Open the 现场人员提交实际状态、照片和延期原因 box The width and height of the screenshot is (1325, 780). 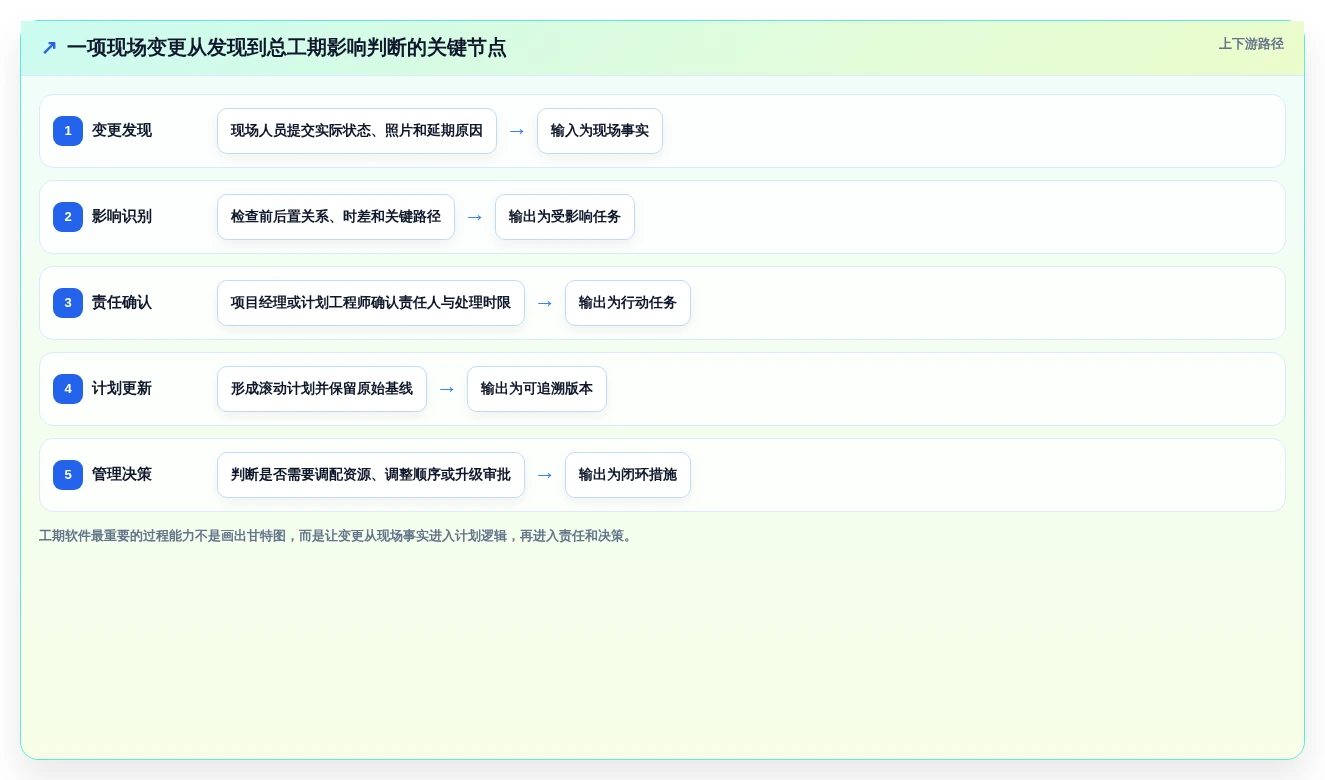[357, 131]
